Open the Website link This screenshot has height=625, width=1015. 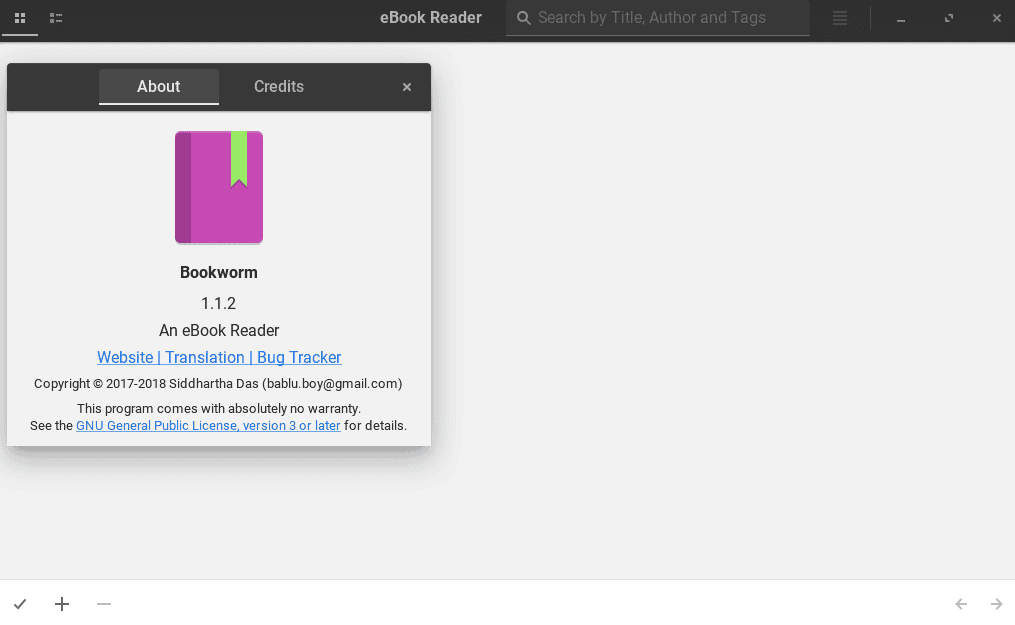pos(125,357)
